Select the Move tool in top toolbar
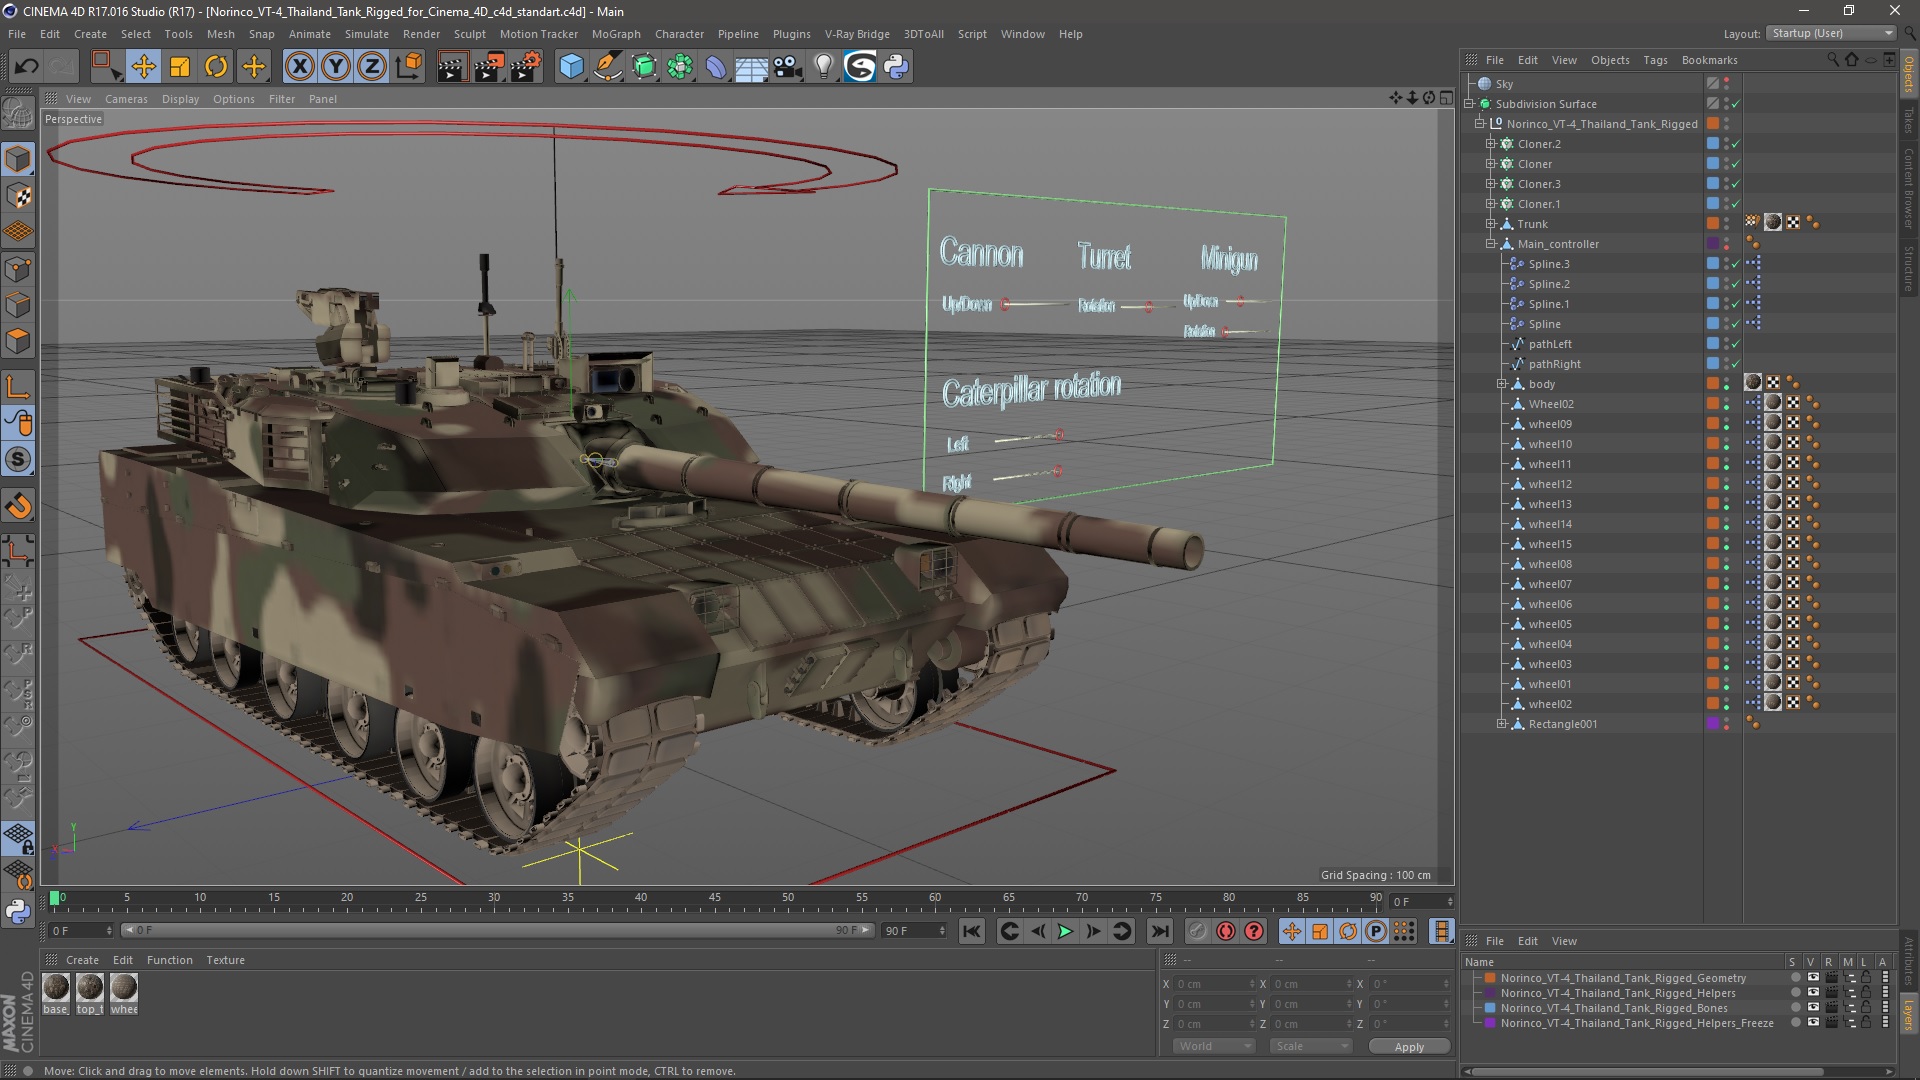This screenshot has height=1080, width=1920. (x=143, y=67)
